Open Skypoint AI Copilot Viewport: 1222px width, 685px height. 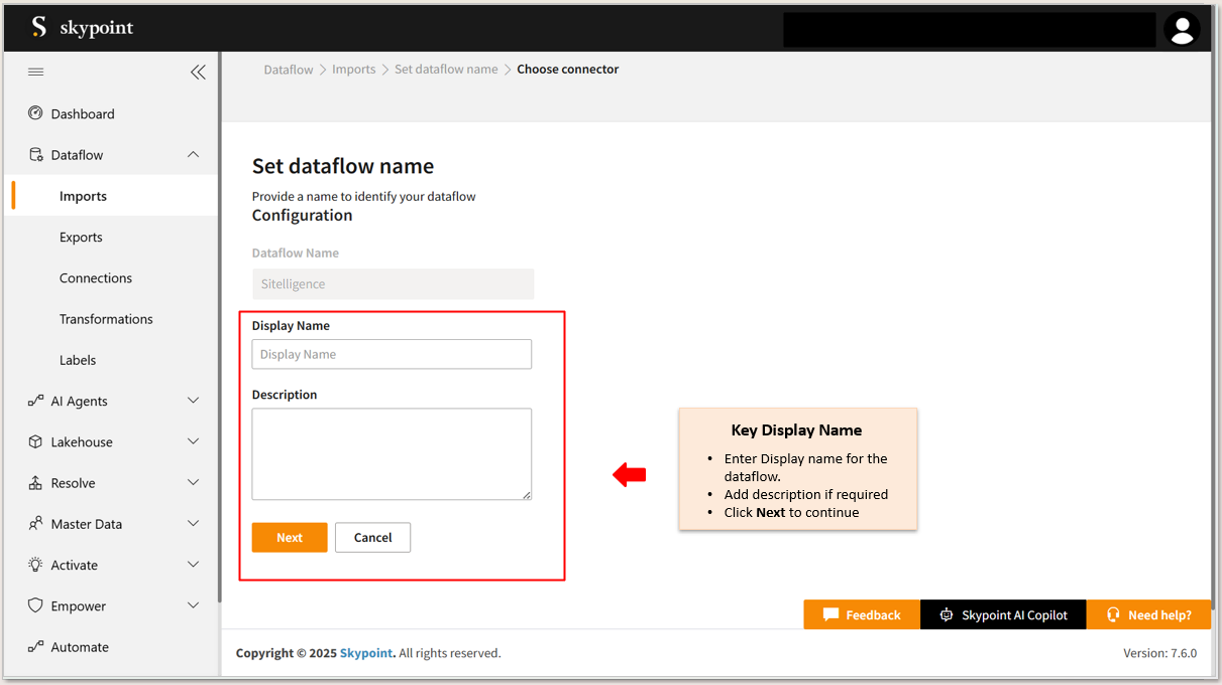click(x=1003, y=615)
